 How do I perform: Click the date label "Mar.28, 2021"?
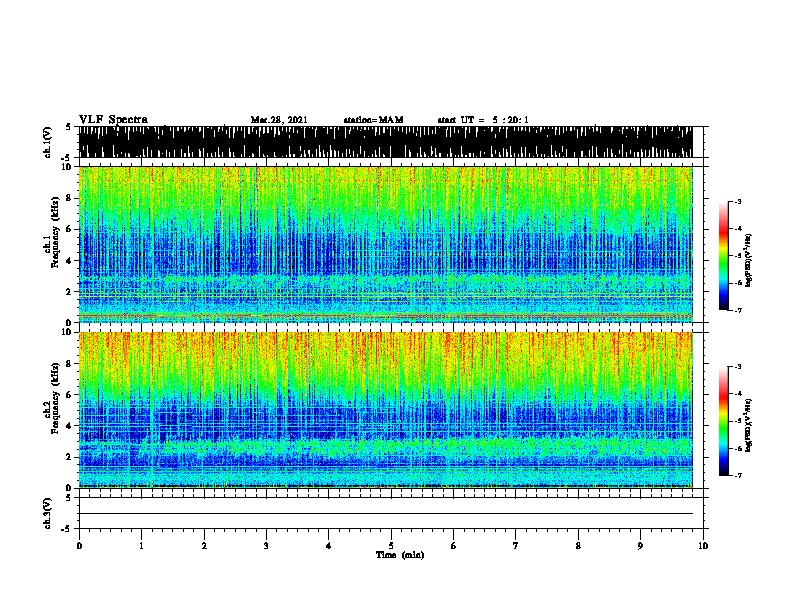click(279, 120)
